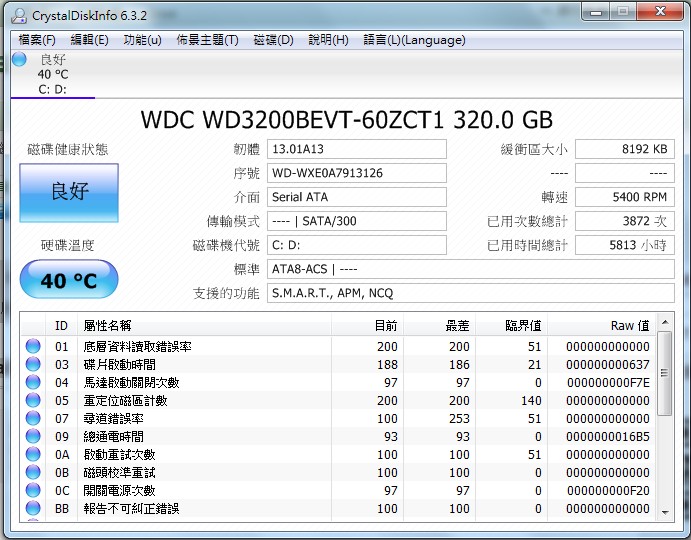Click current value 188 in 碟片啟動時間 row

(x=387, y=365)
